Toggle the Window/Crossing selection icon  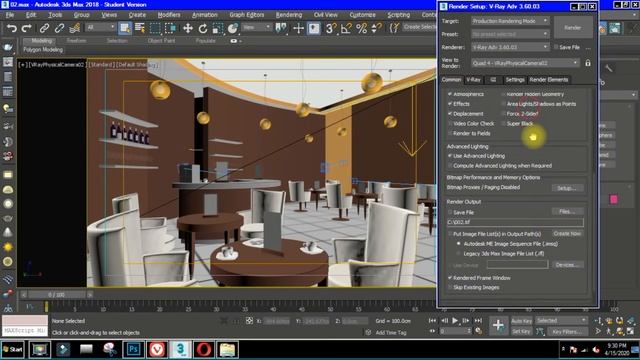point(170,28)
